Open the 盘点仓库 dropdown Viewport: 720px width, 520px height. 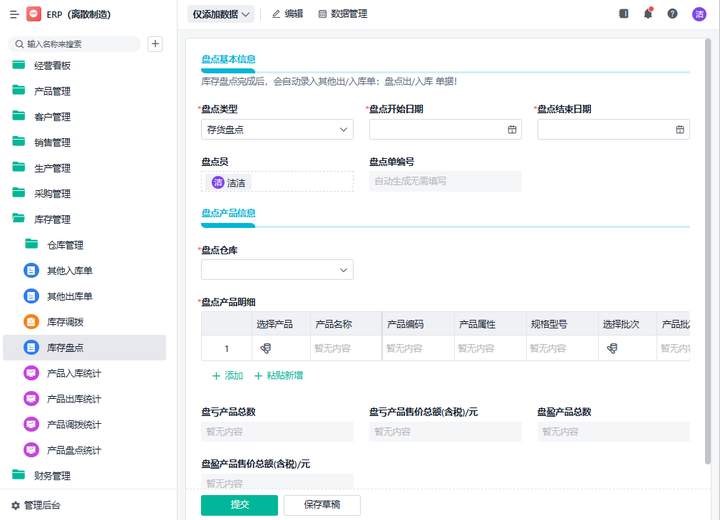(x=277, y=270)
